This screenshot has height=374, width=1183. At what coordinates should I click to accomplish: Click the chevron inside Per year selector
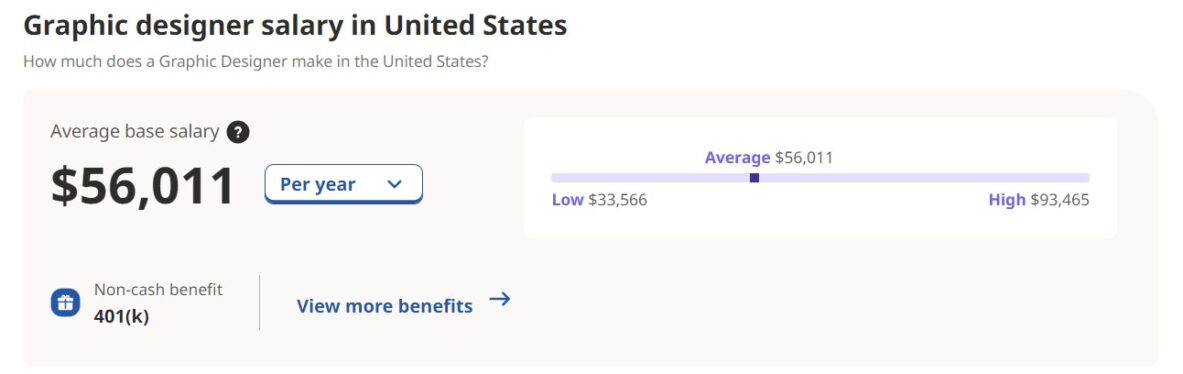(394, 184)
